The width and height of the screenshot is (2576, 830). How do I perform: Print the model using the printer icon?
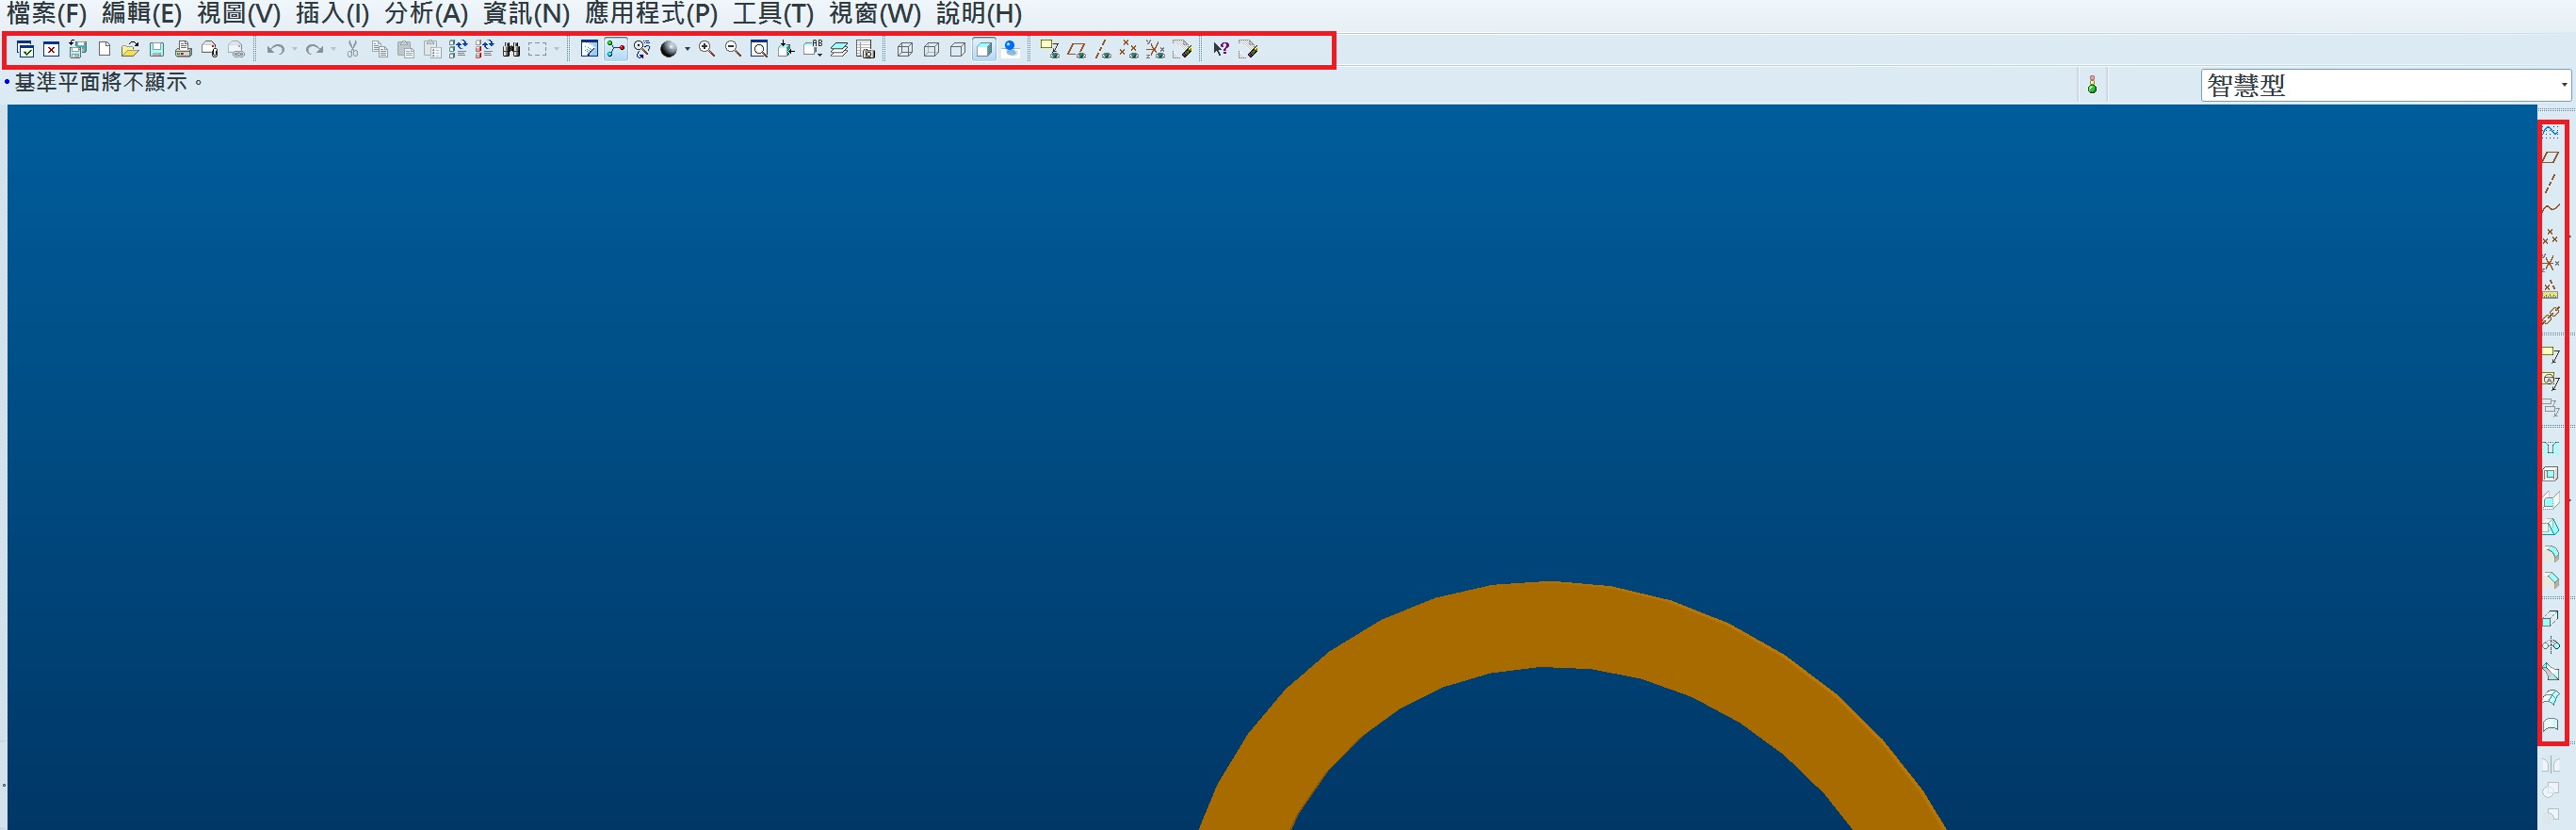pyautogui.click(x=183, y=49)
